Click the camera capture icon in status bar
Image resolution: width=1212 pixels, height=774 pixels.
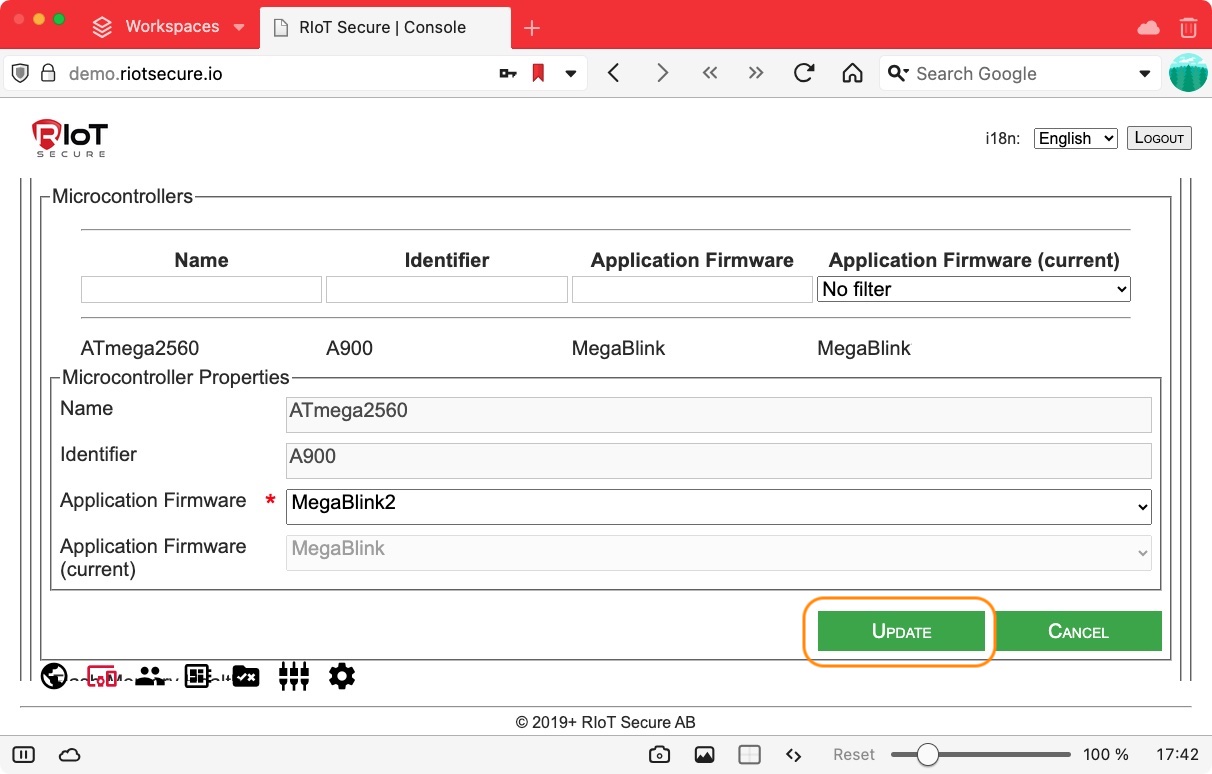(x=659, y=755)
